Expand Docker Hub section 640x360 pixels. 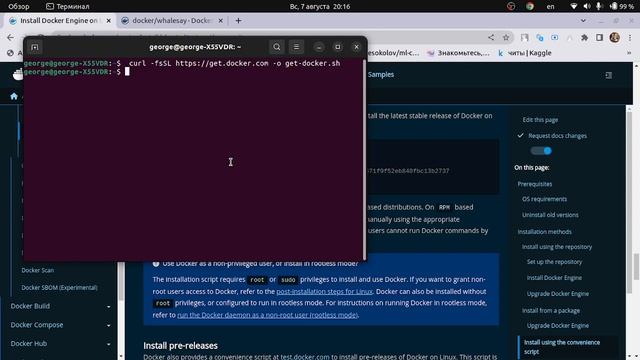coord(60,344)
